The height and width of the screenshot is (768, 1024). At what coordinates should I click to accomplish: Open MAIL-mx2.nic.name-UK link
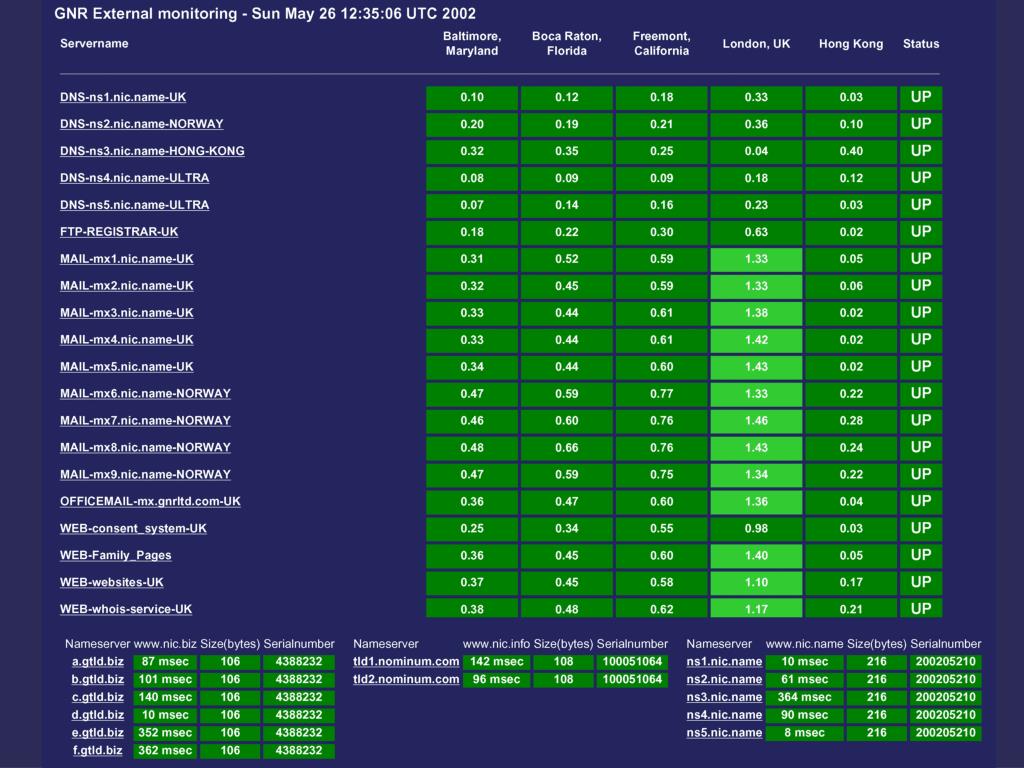tap(127, 285)
